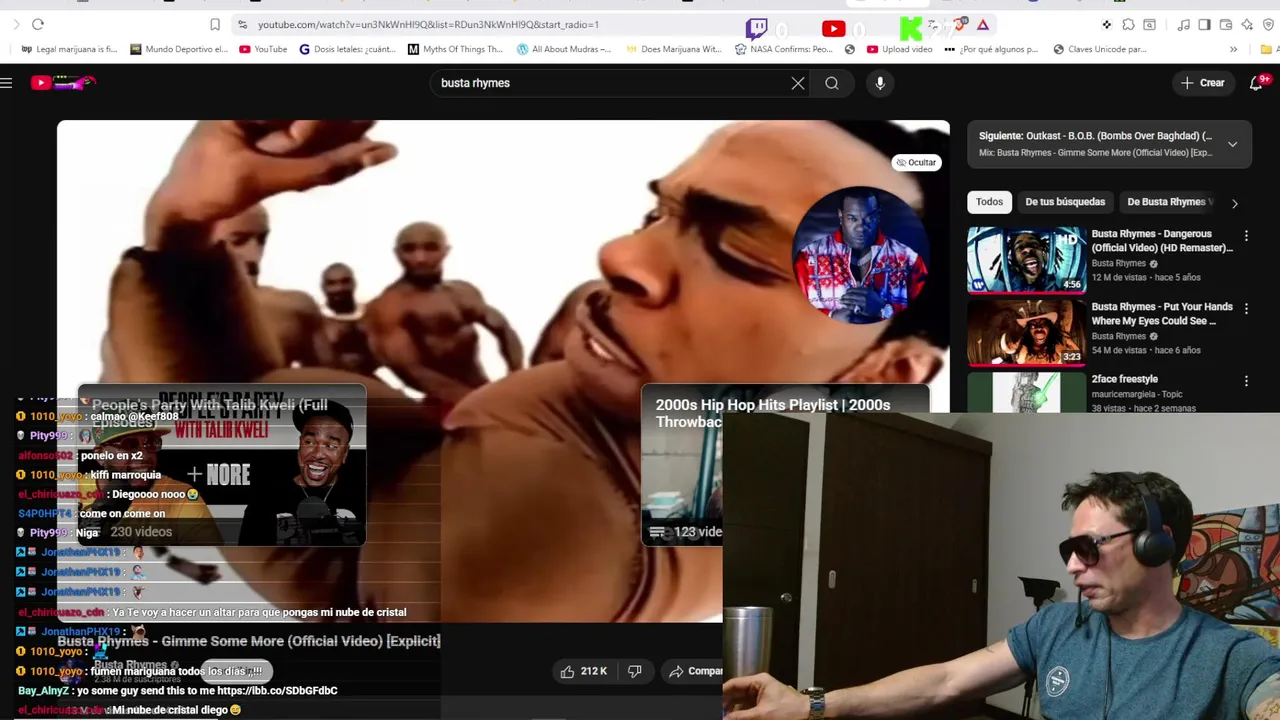1280x720 pixels.
Task: Select the De Busta Rhymes chip
Action: 1168,202
